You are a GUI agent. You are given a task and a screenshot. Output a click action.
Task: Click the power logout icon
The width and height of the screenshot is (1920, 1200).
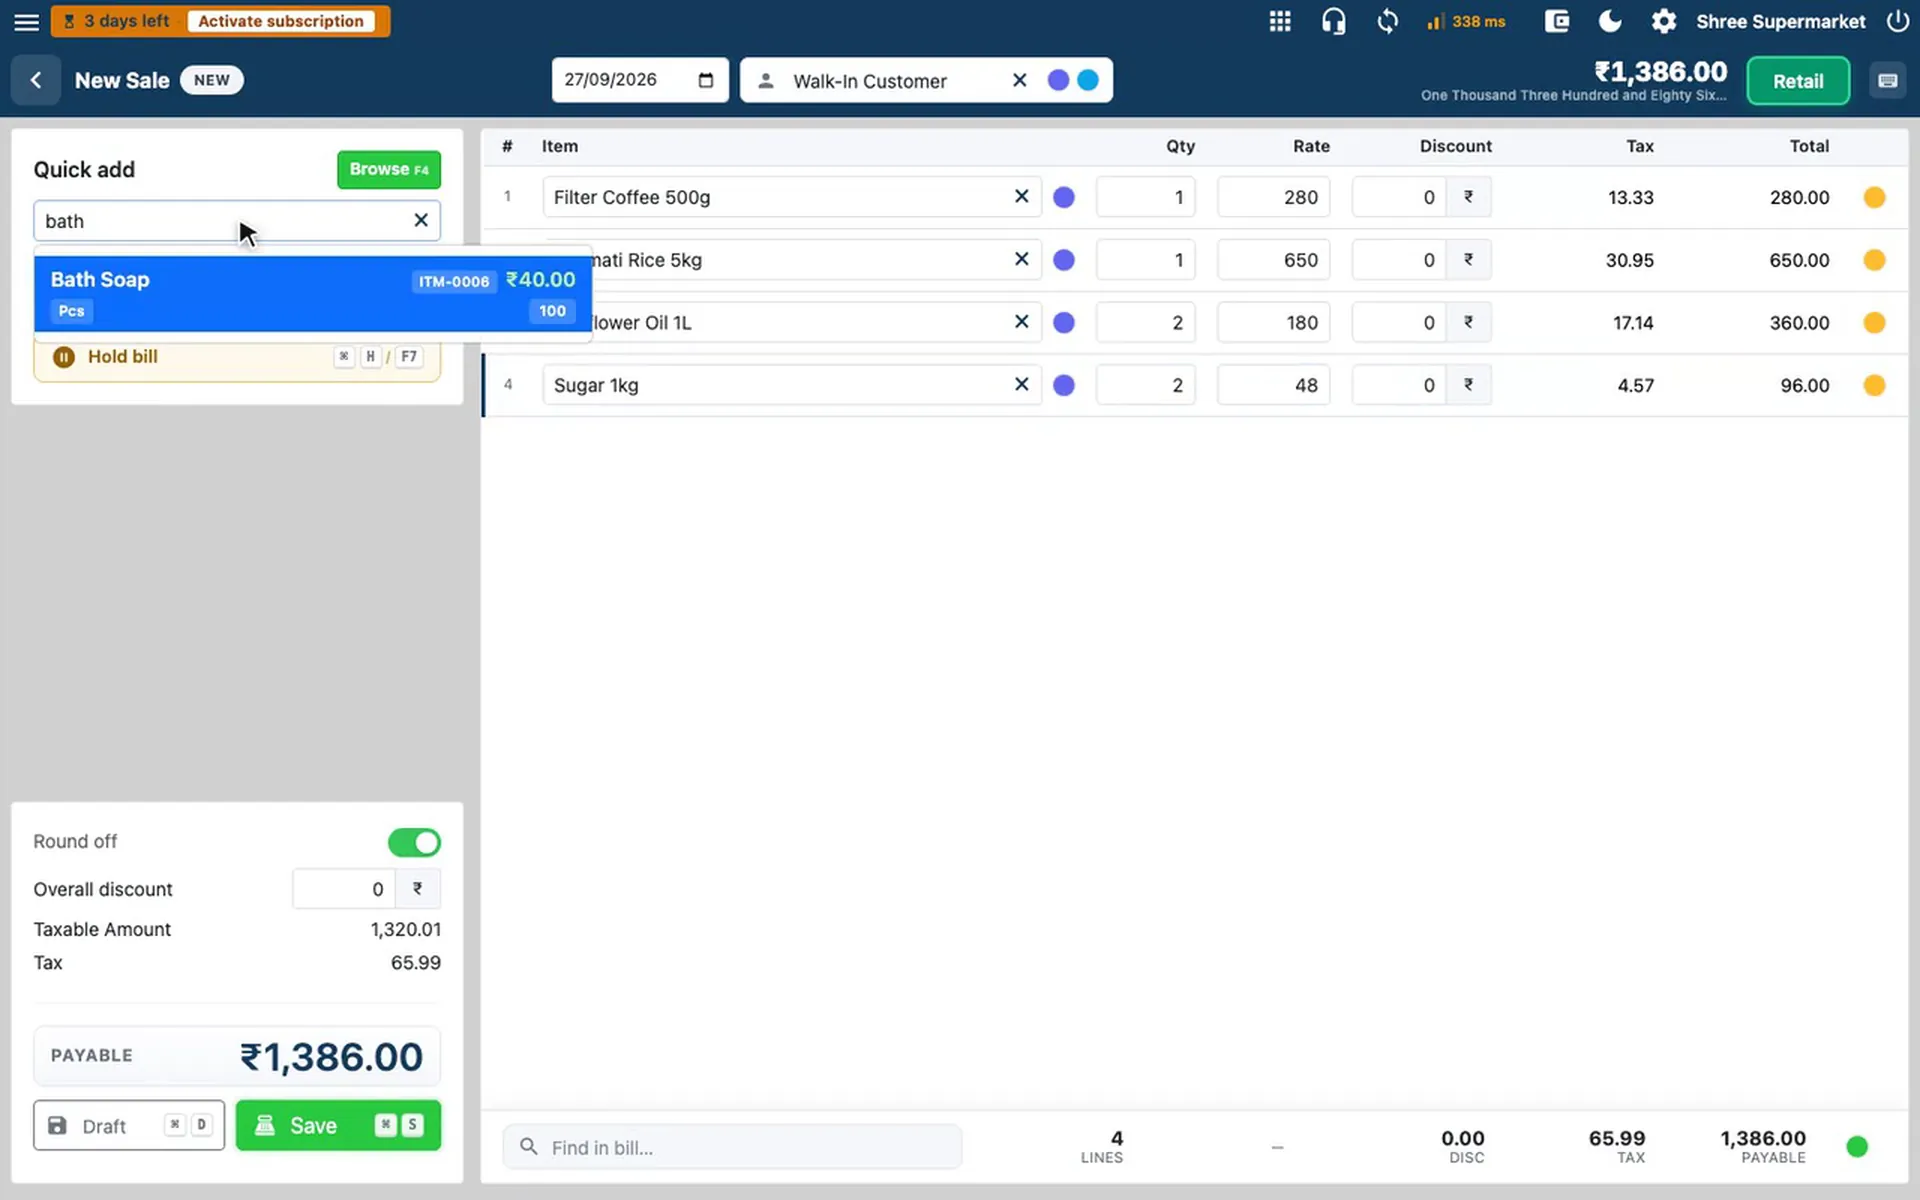pyautogui.click(x=1897, y=21)
